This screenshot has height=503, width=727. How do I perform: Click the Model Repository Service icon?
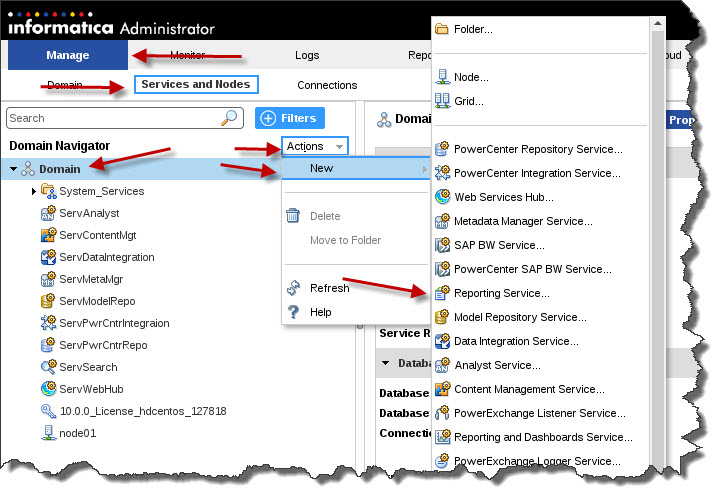coord(442,317)
